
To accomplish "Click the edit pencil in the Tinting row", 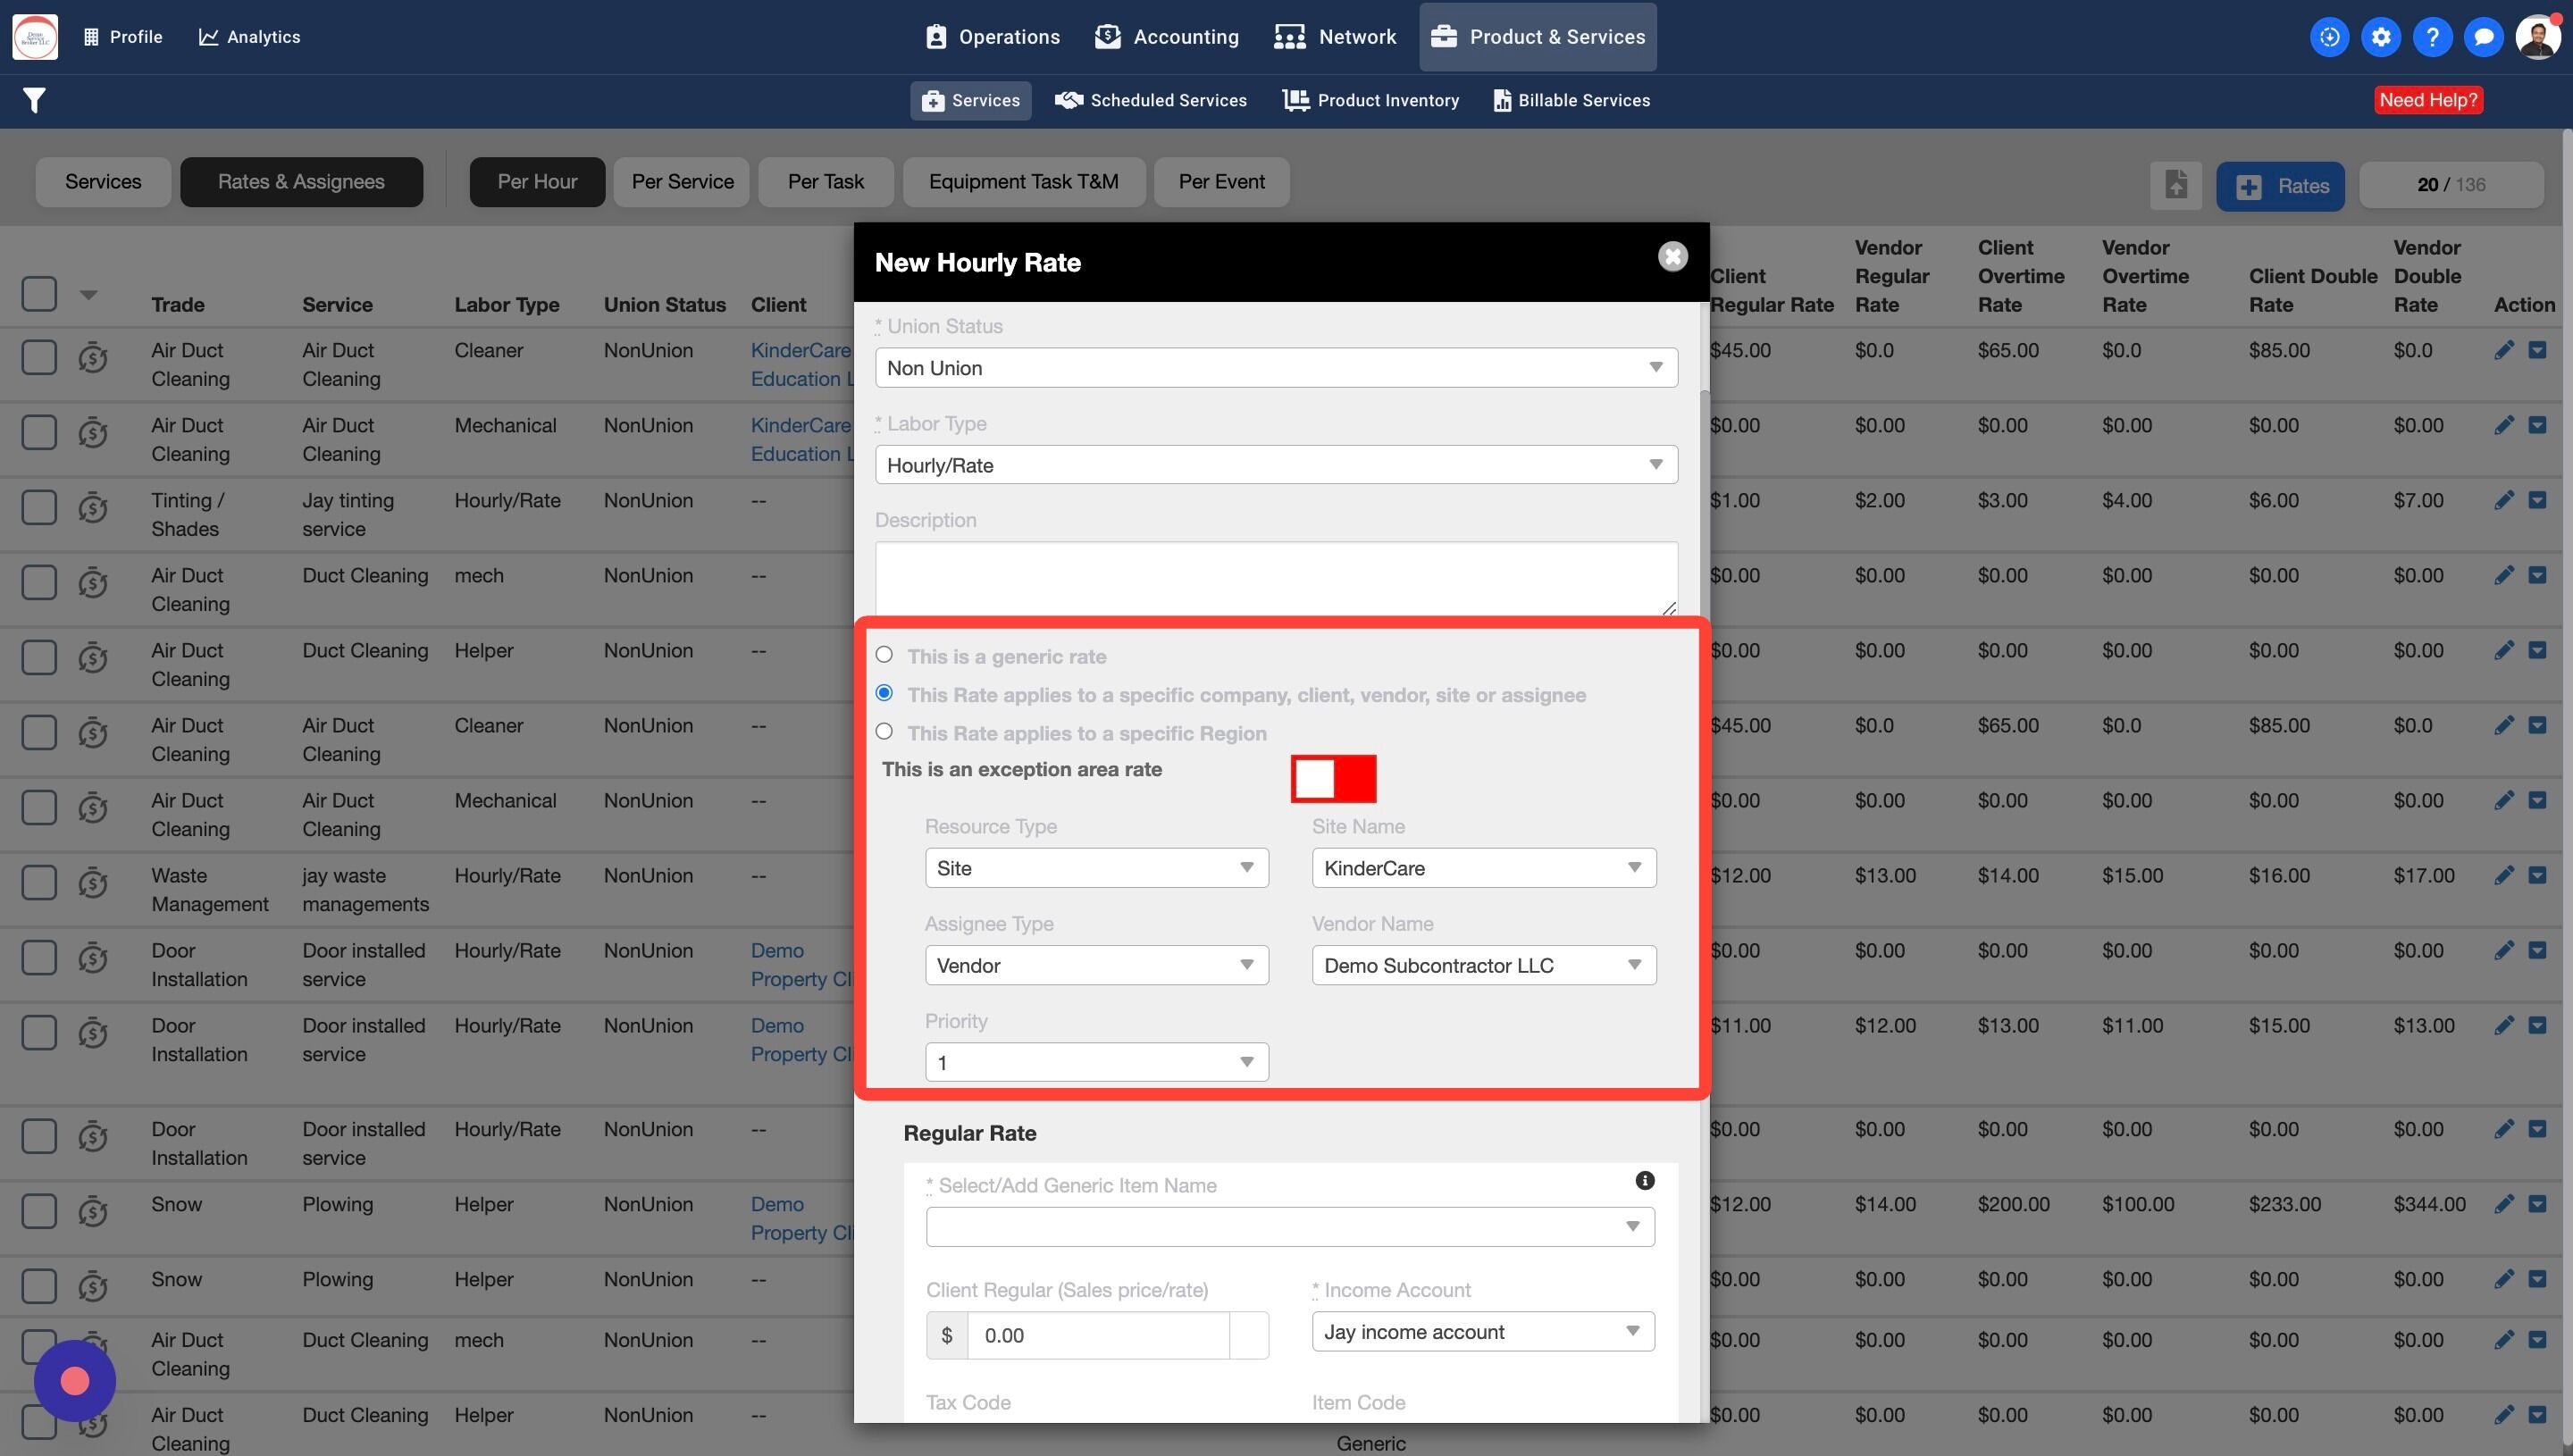I will [x=2503, y=500].
